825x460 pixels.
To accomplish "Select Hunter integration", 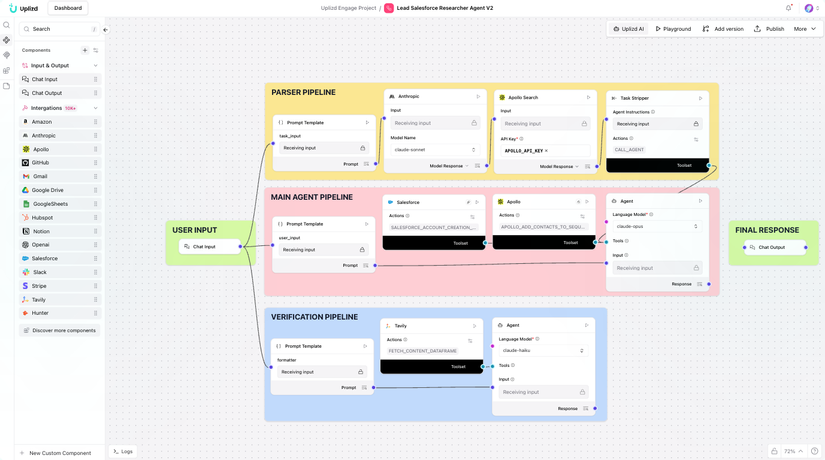I will point(60,313).
